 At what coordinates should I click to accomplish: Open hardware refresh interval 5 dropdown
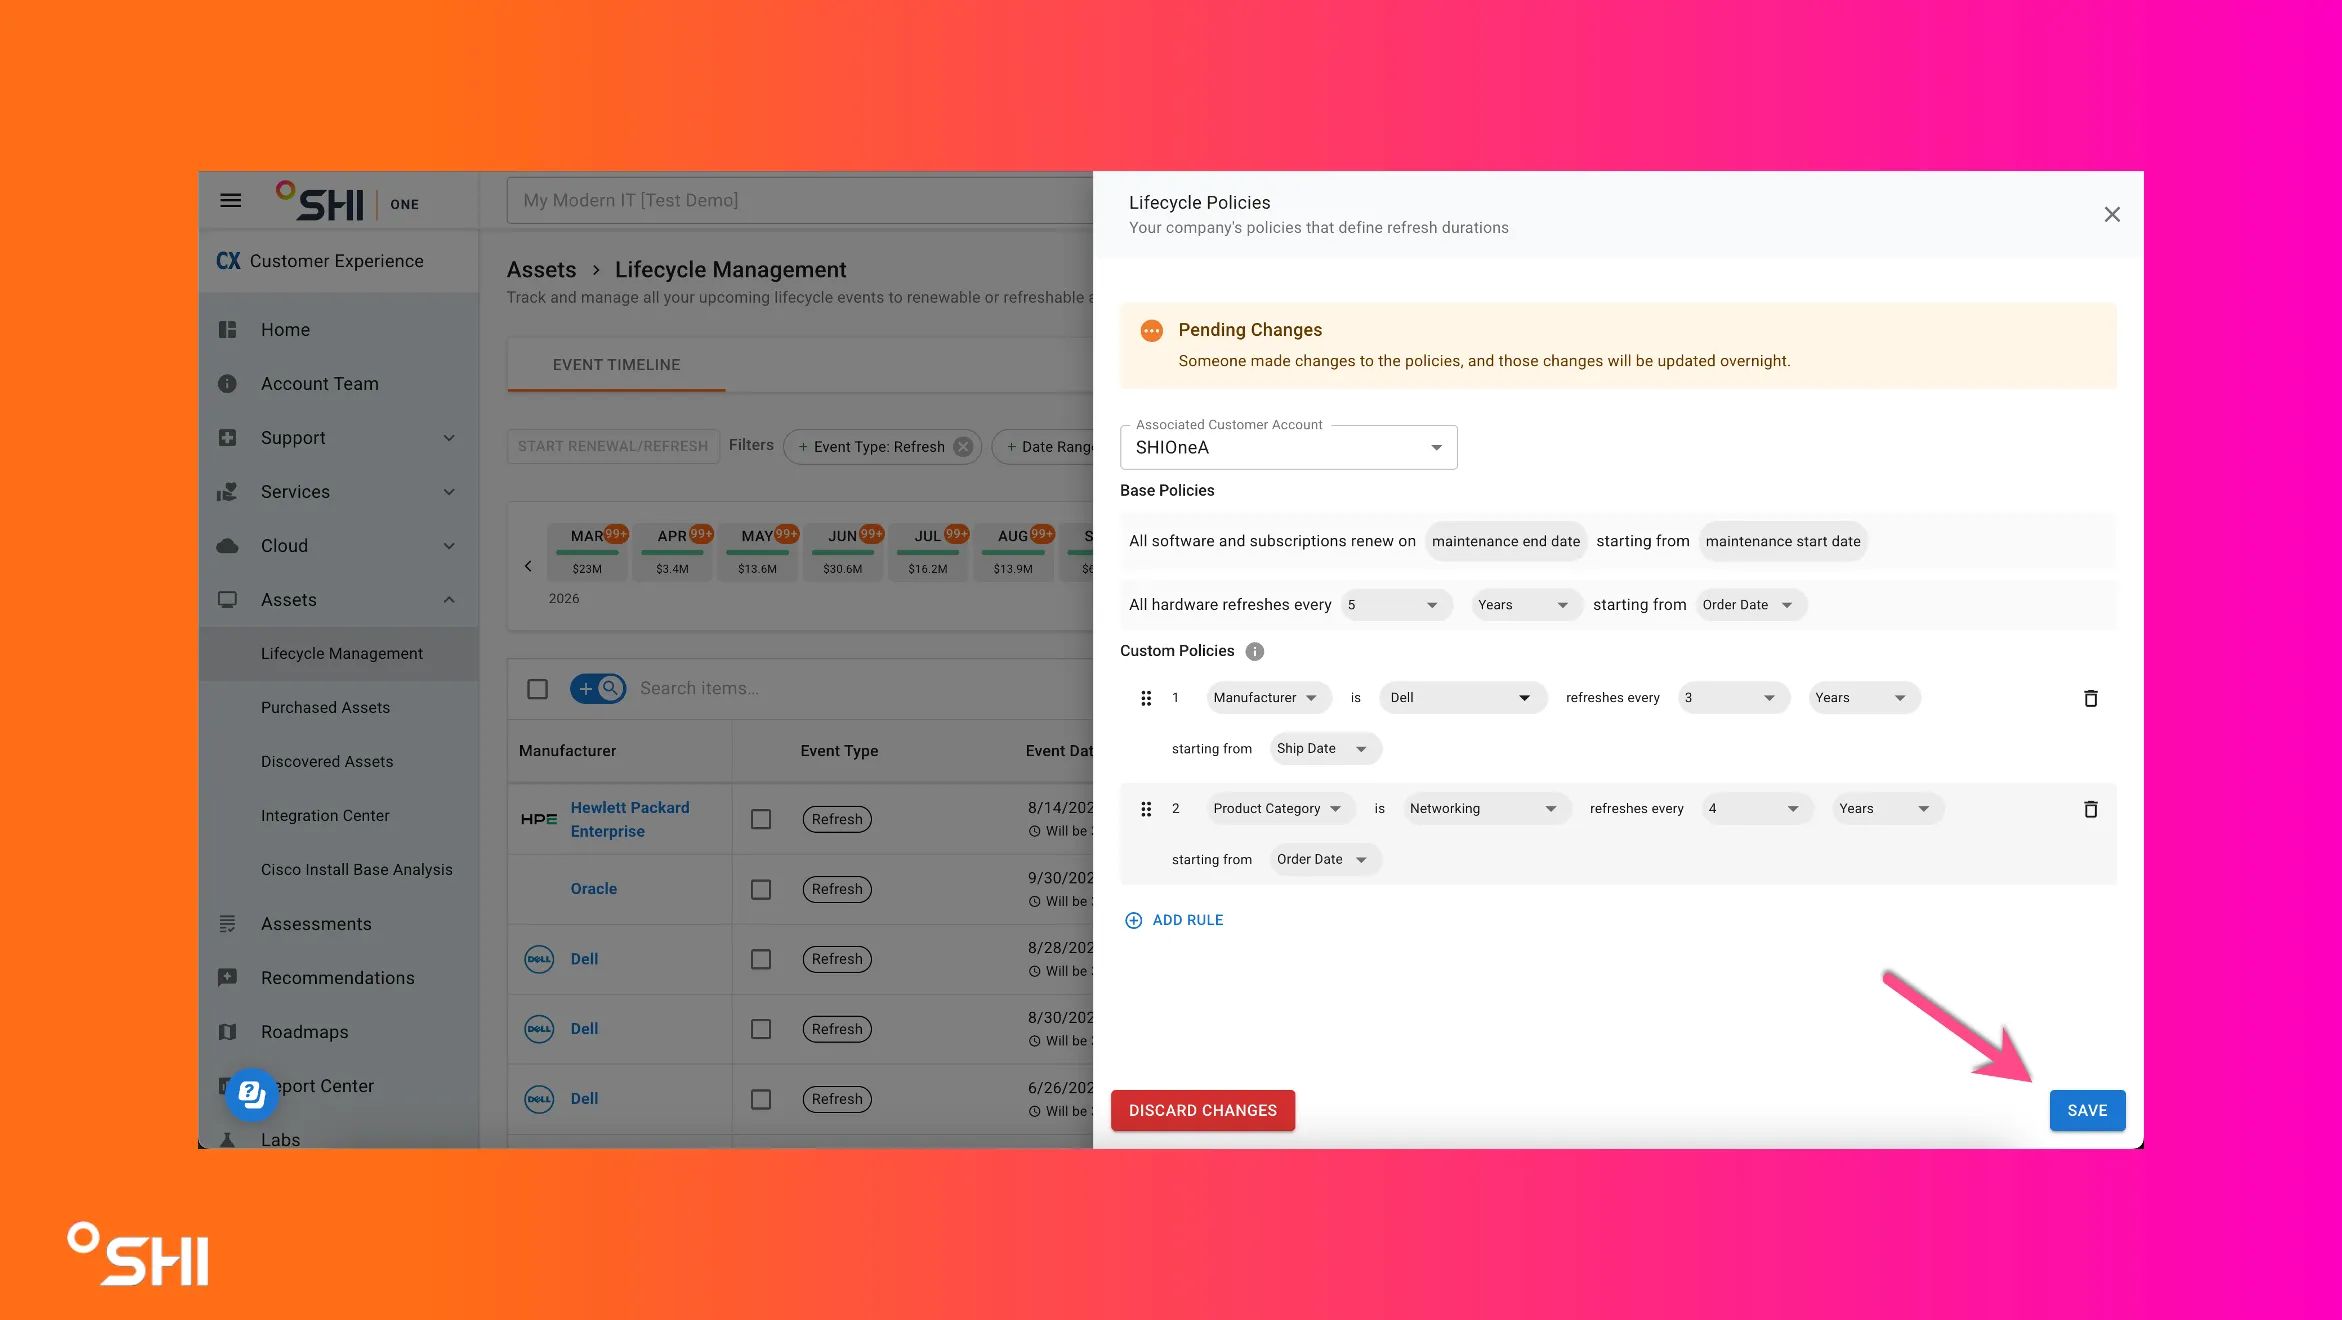1396,605
